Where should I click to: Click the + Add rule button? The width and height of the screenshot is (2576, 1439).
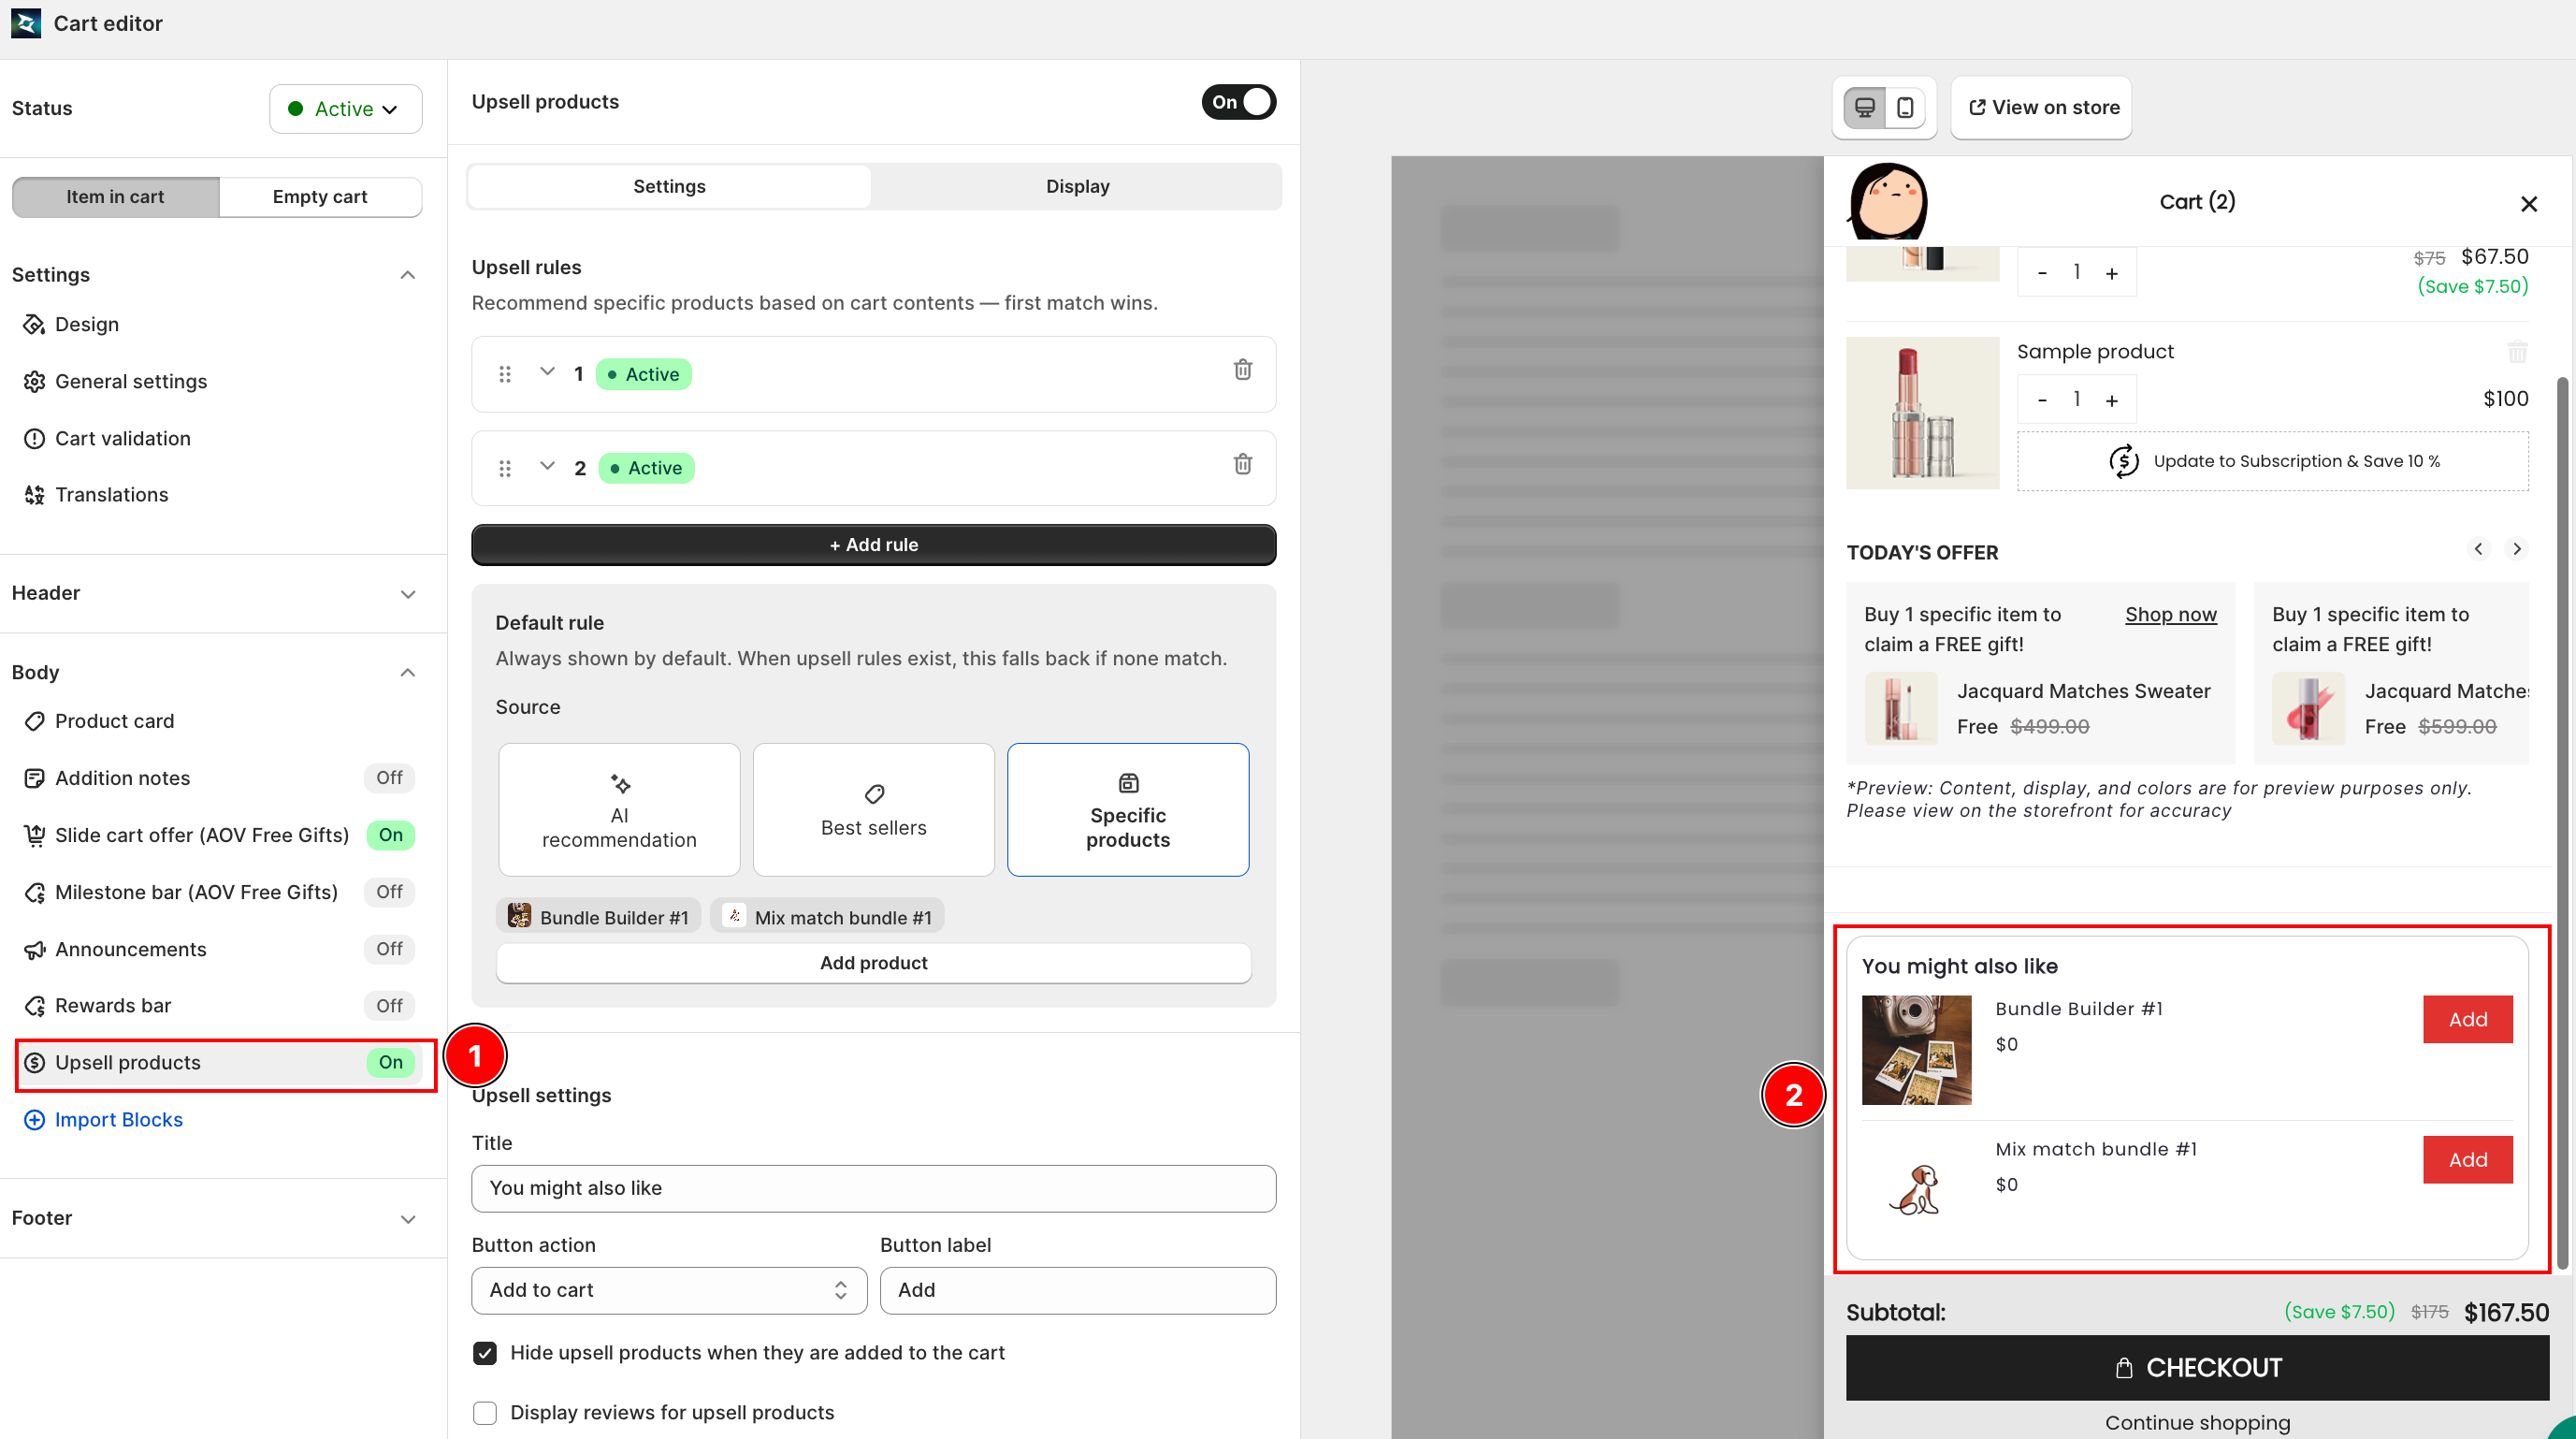coord(873,545)
